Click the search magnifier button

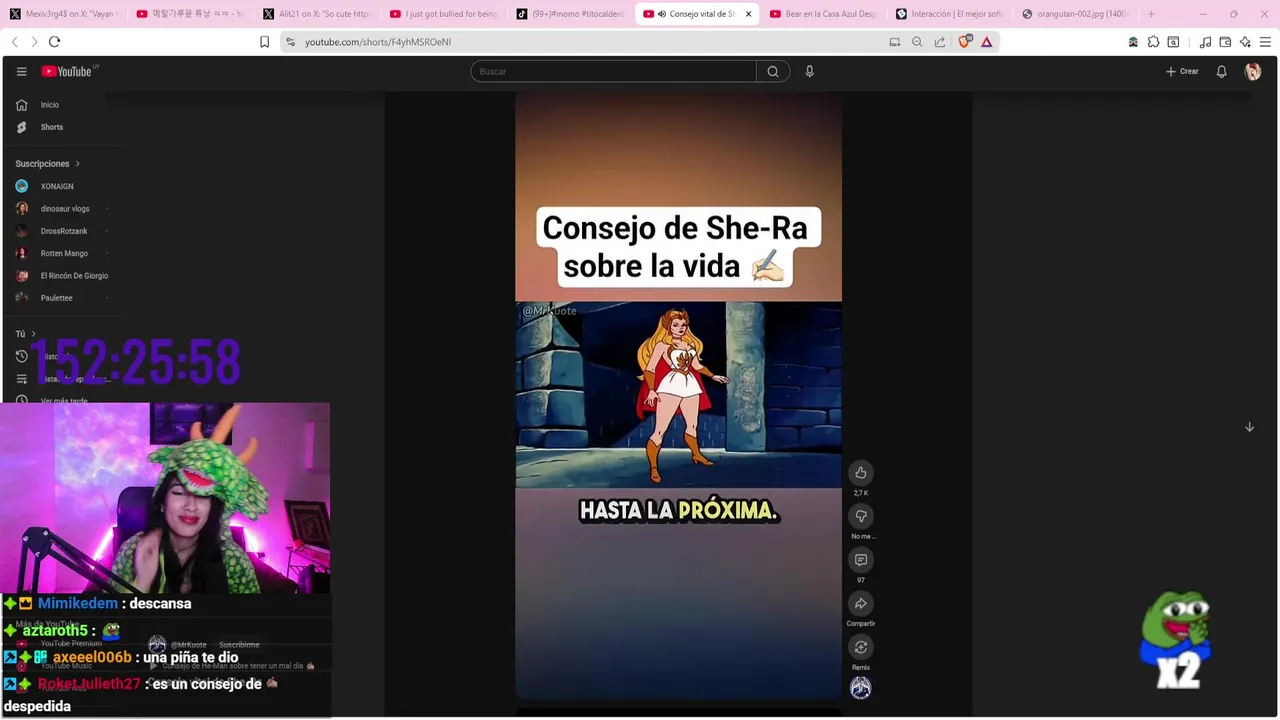tap(773, 71)
